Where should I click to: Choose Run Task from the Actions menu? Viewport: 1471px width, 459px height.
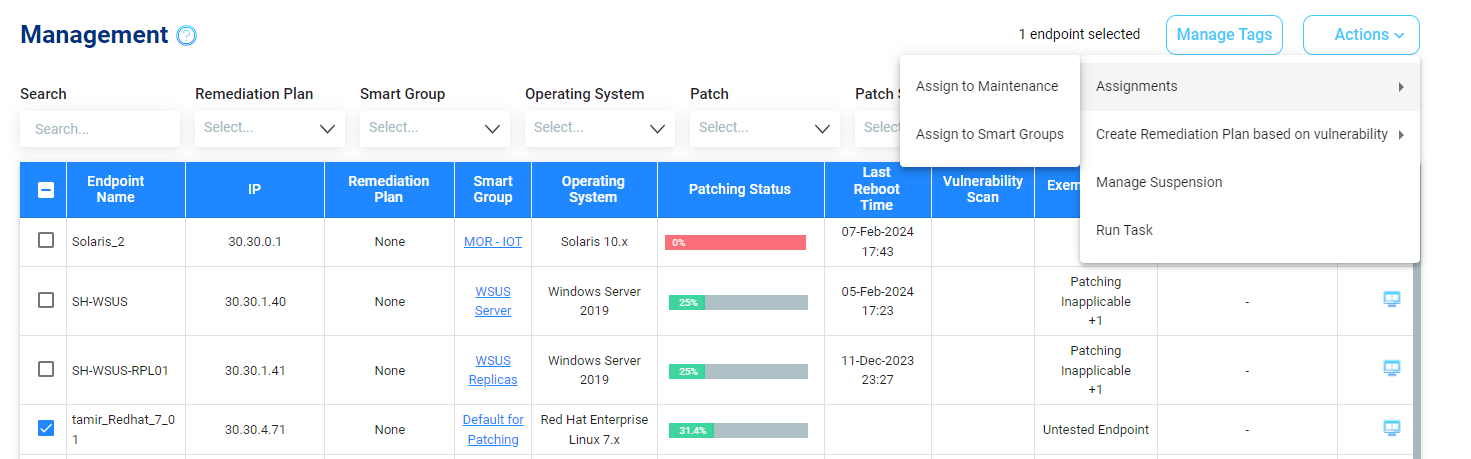(x=1124, y=230)
